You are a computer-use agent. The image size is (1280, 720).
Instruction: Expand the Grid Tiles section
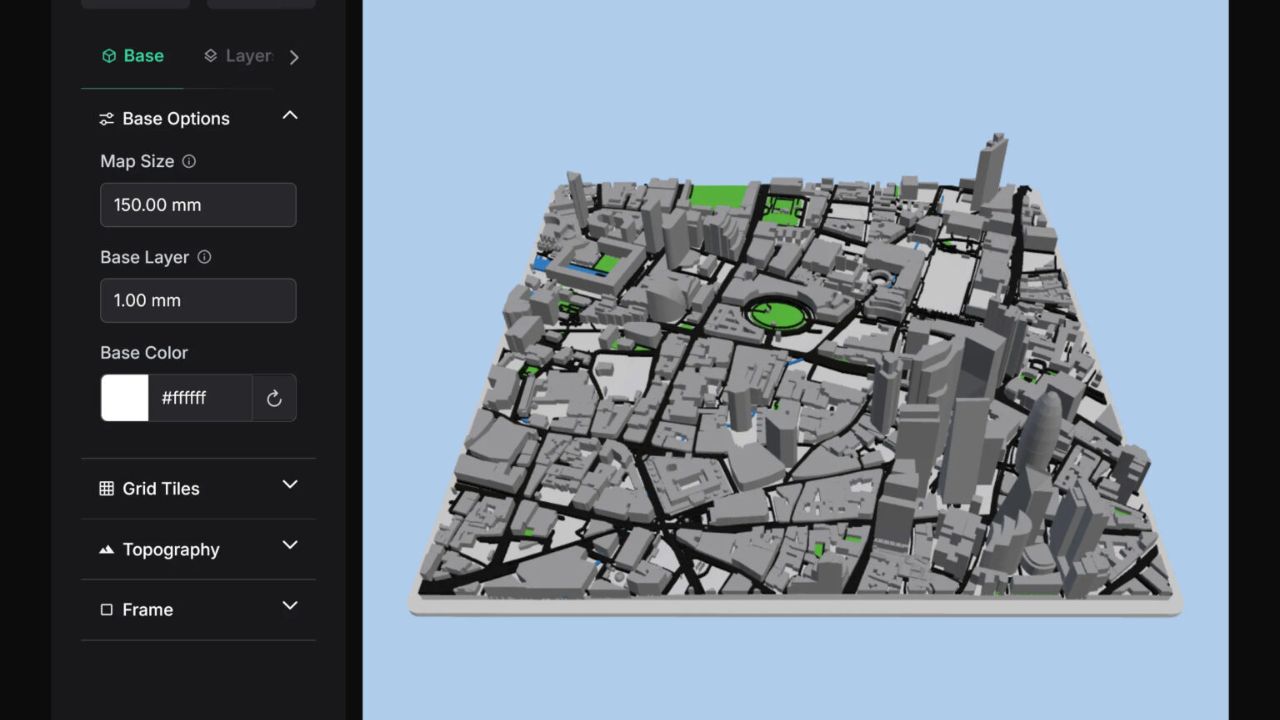(290, 485)
